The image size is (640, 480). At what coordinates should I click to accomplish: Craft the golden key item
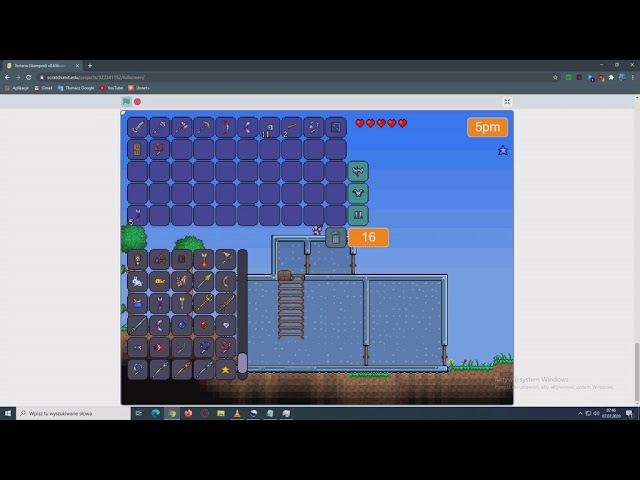(160, 281)
